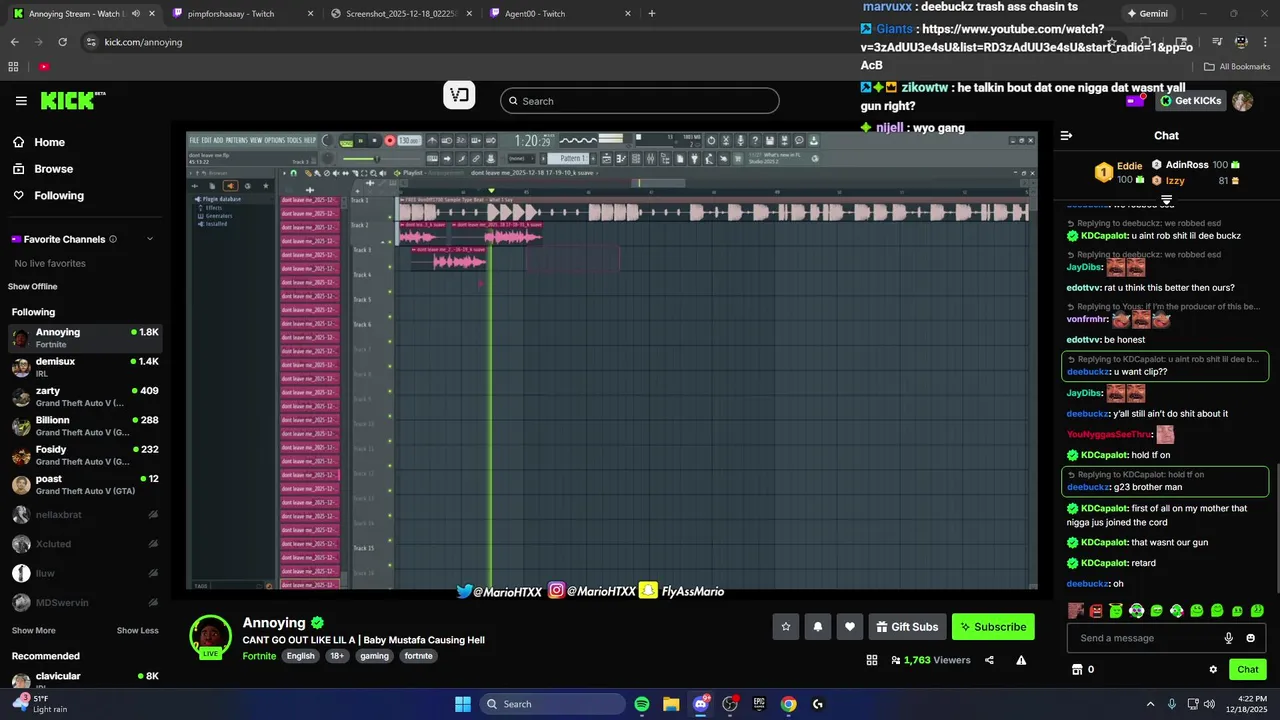Viewport: 1280px width, 720px height.
Task: Go back using Chrome's back arrow
Action: (14, 42)
